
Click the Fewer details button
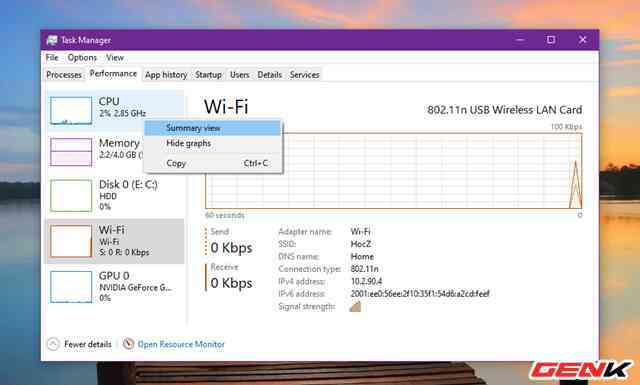(79, 344)
